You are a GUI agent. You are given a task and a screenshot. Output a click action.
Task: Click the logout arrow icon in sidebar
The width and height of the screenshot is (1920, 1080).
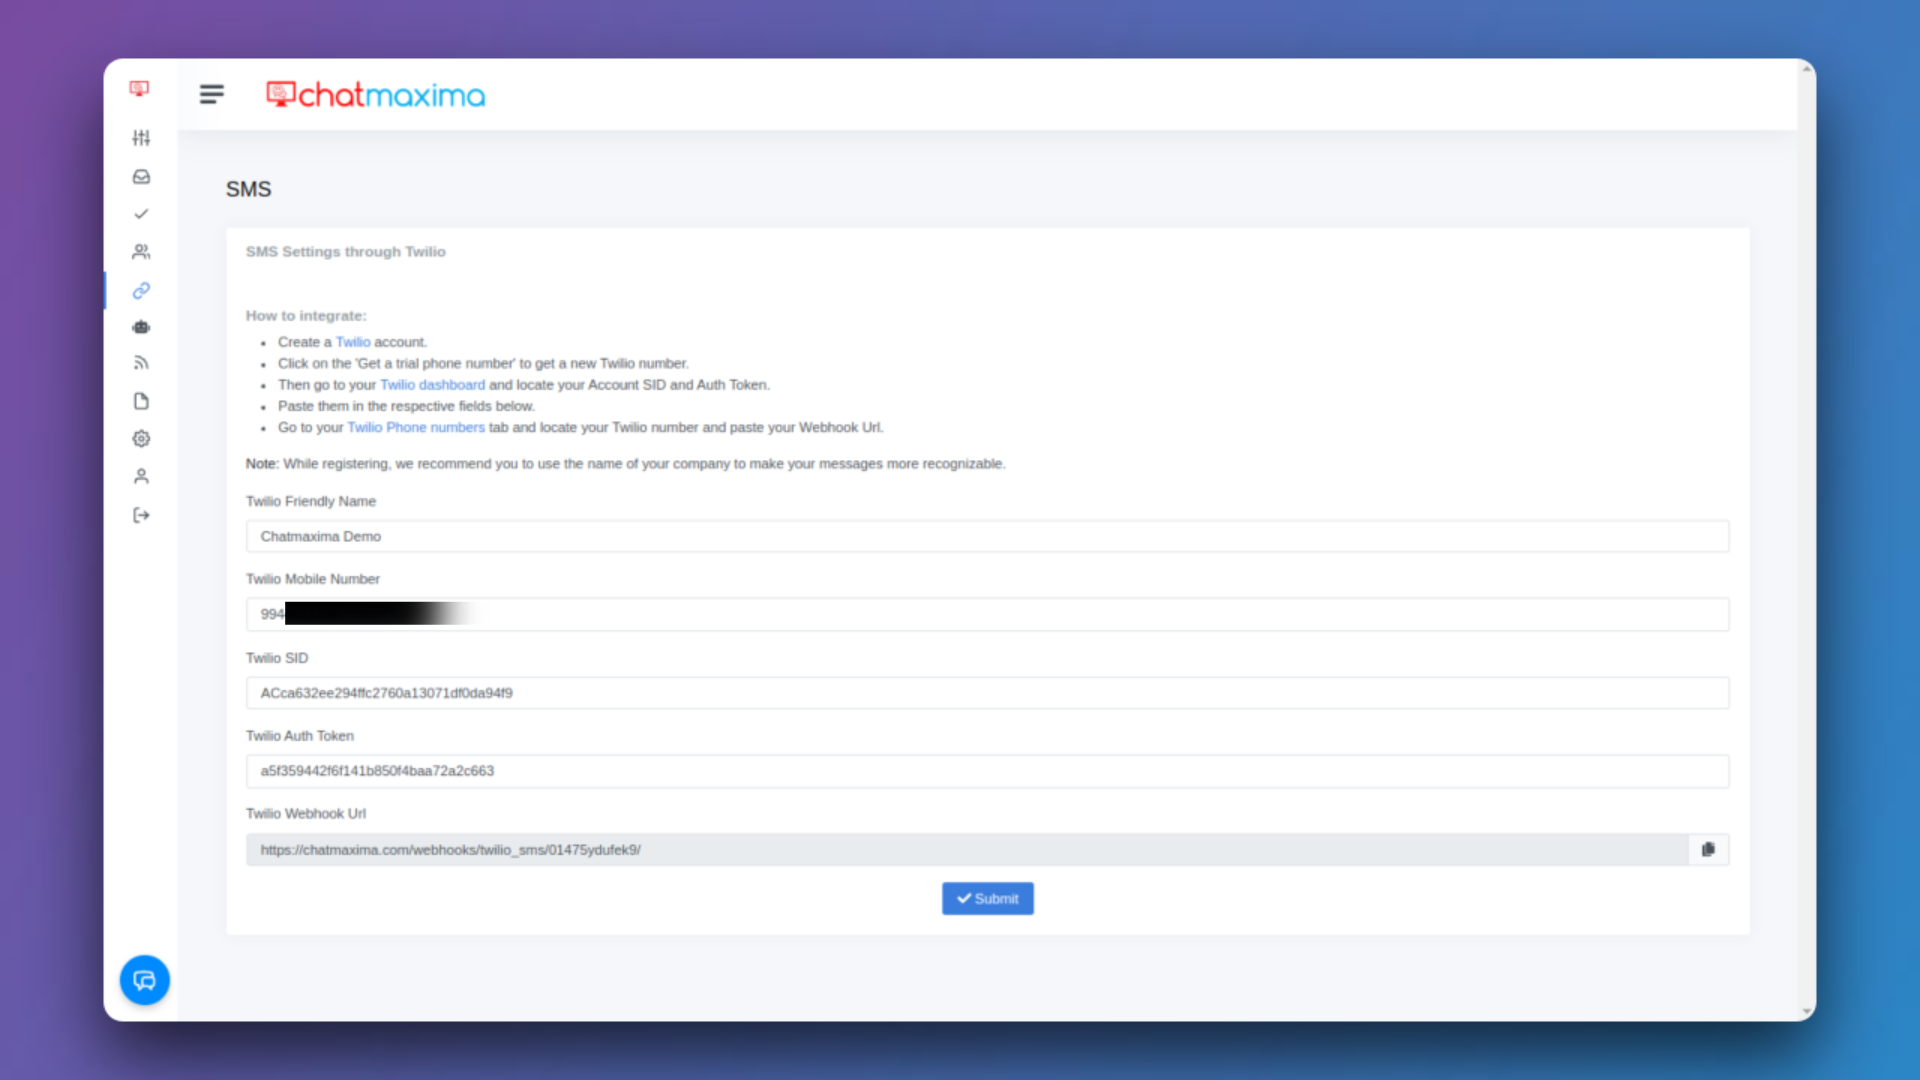point(141,515)
